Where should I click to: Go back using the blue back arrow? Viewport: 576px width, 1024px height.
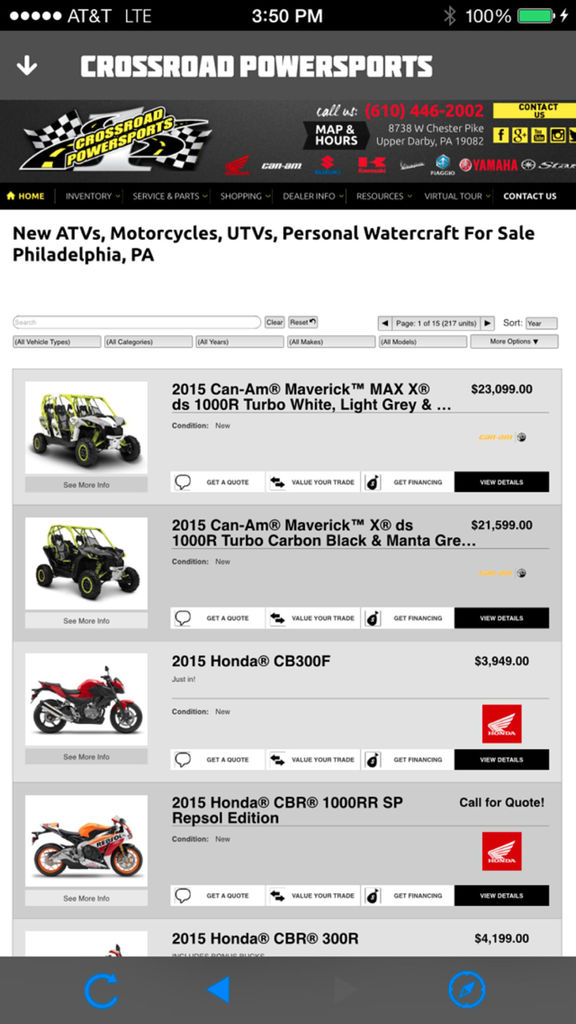218,990
